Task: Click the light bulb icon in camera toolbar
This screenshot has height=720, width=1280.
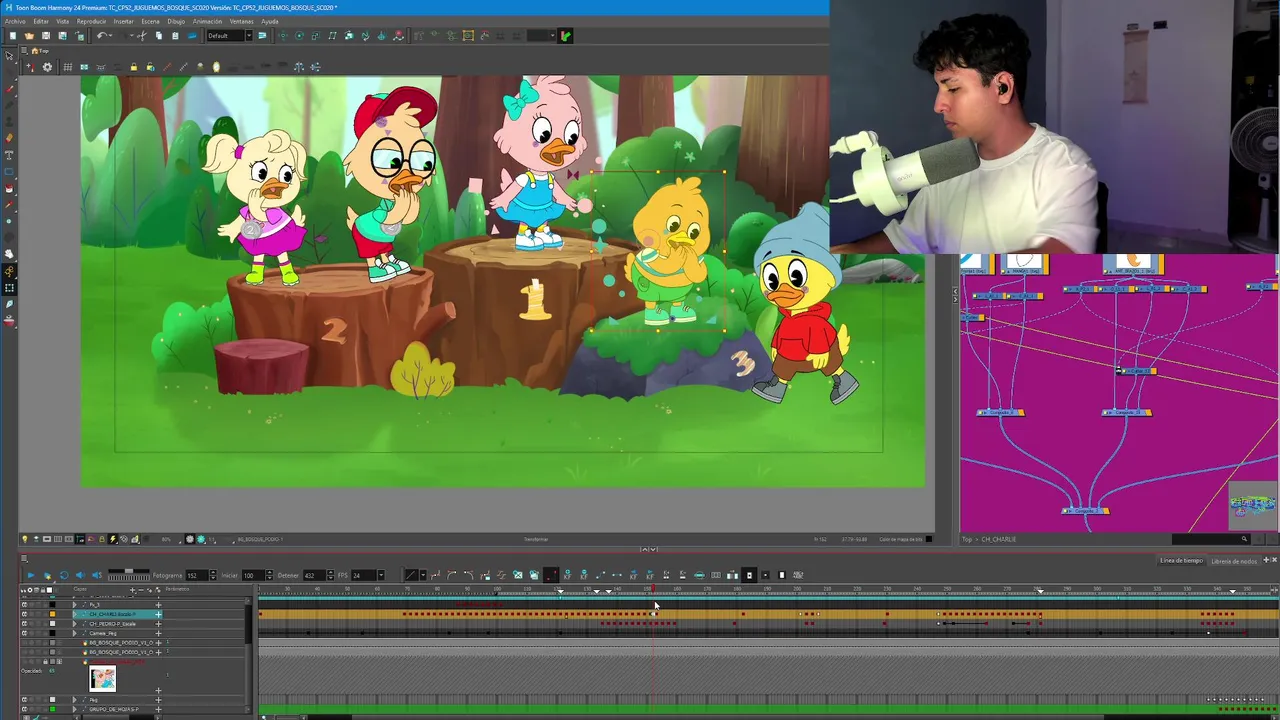Action: [x=216, y=67]
